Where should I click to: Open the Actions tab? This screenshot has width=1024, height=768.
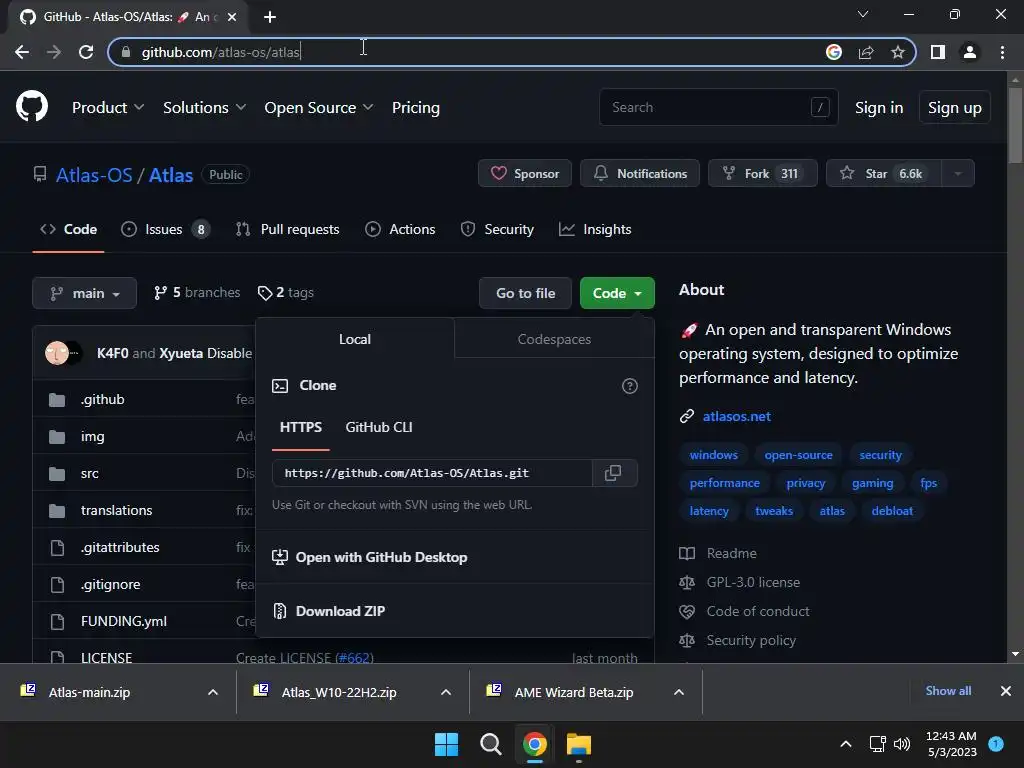pyautogui.click(x=400, y=229)
